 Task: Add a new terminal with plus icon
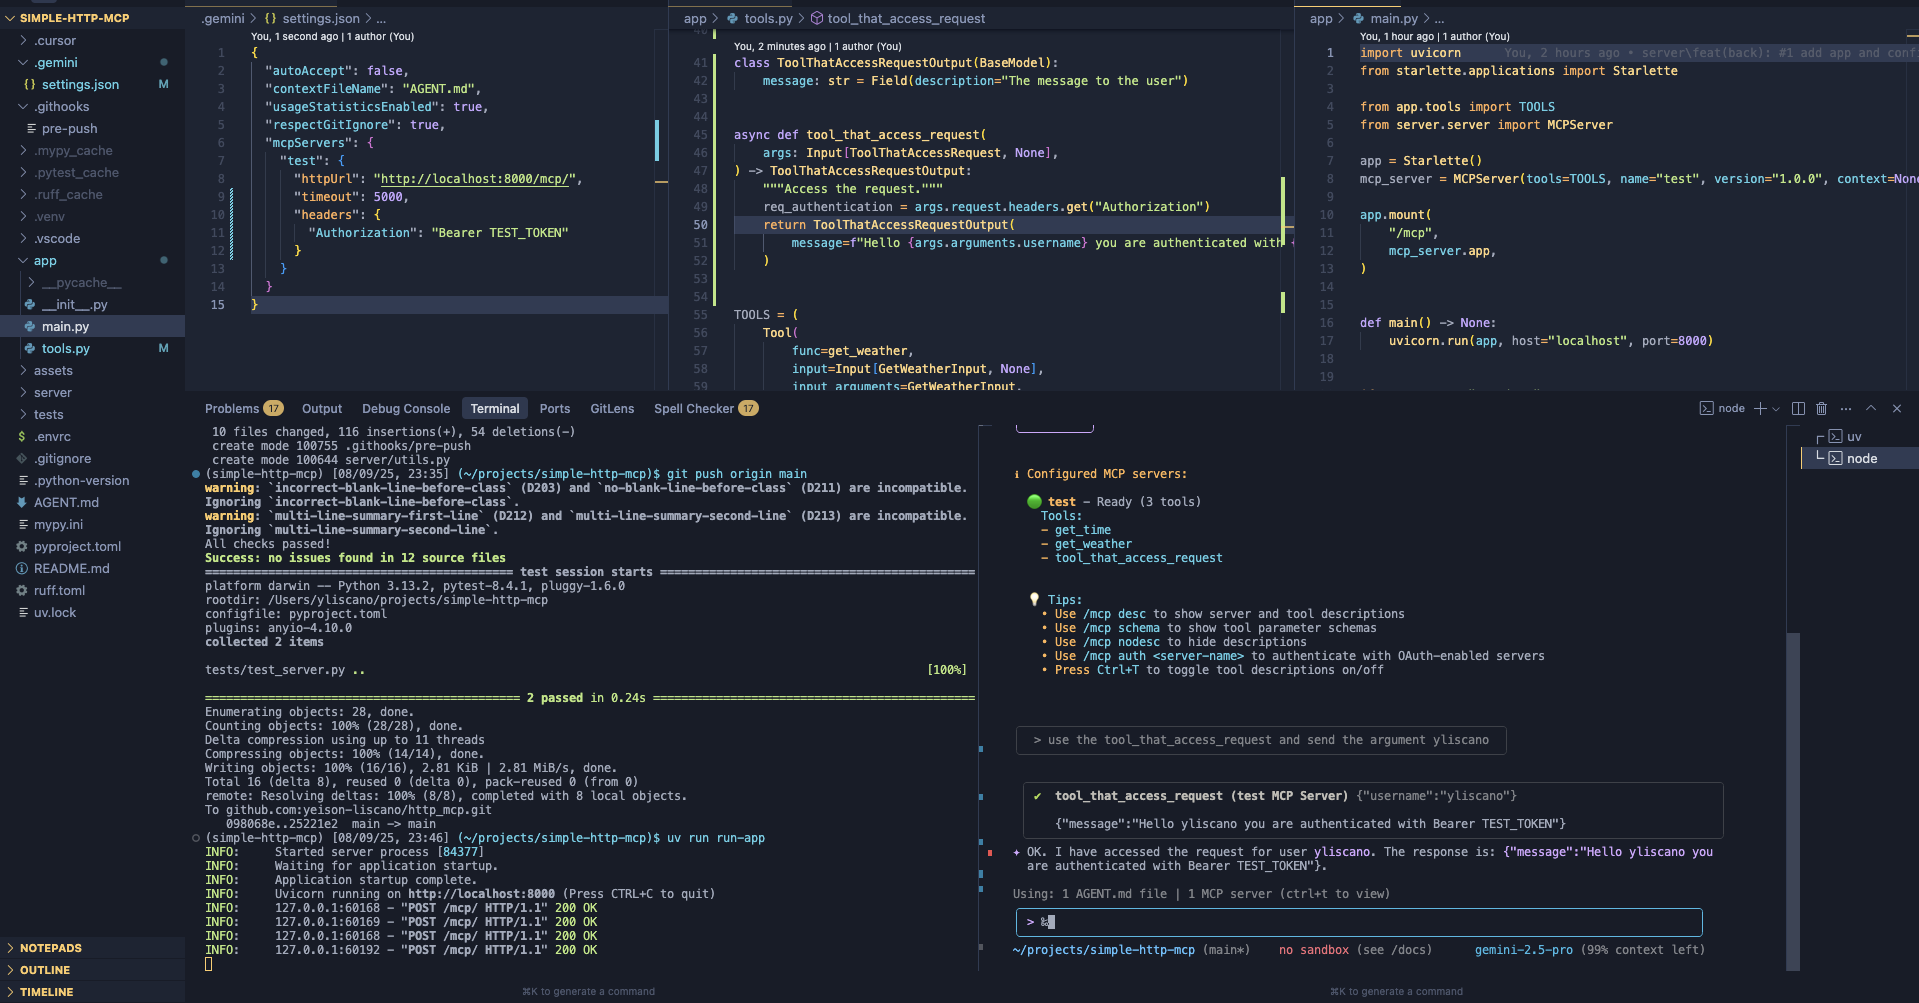[x=1760, y=408]
